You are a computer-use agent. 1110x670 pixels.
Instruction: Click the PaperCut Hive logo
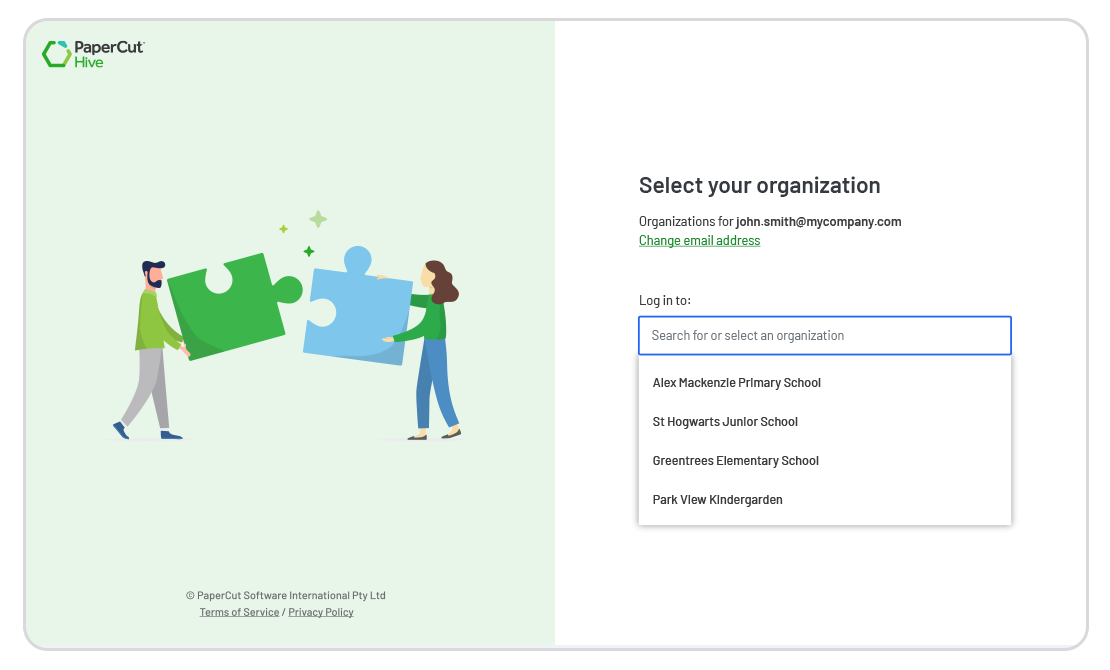pyautogui.click(x=93, y=54)
